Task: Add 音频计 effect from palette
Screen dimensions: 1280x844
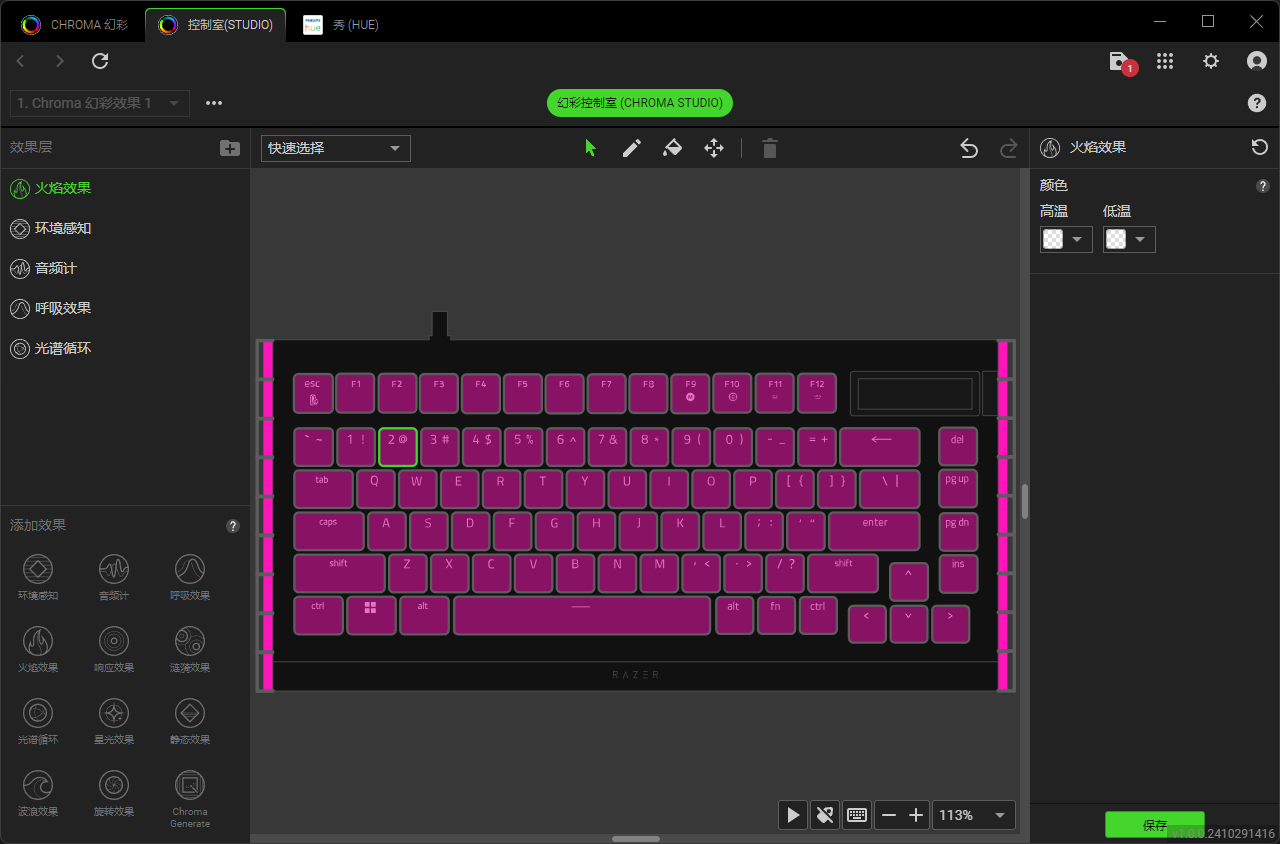Action: [114, 577]
